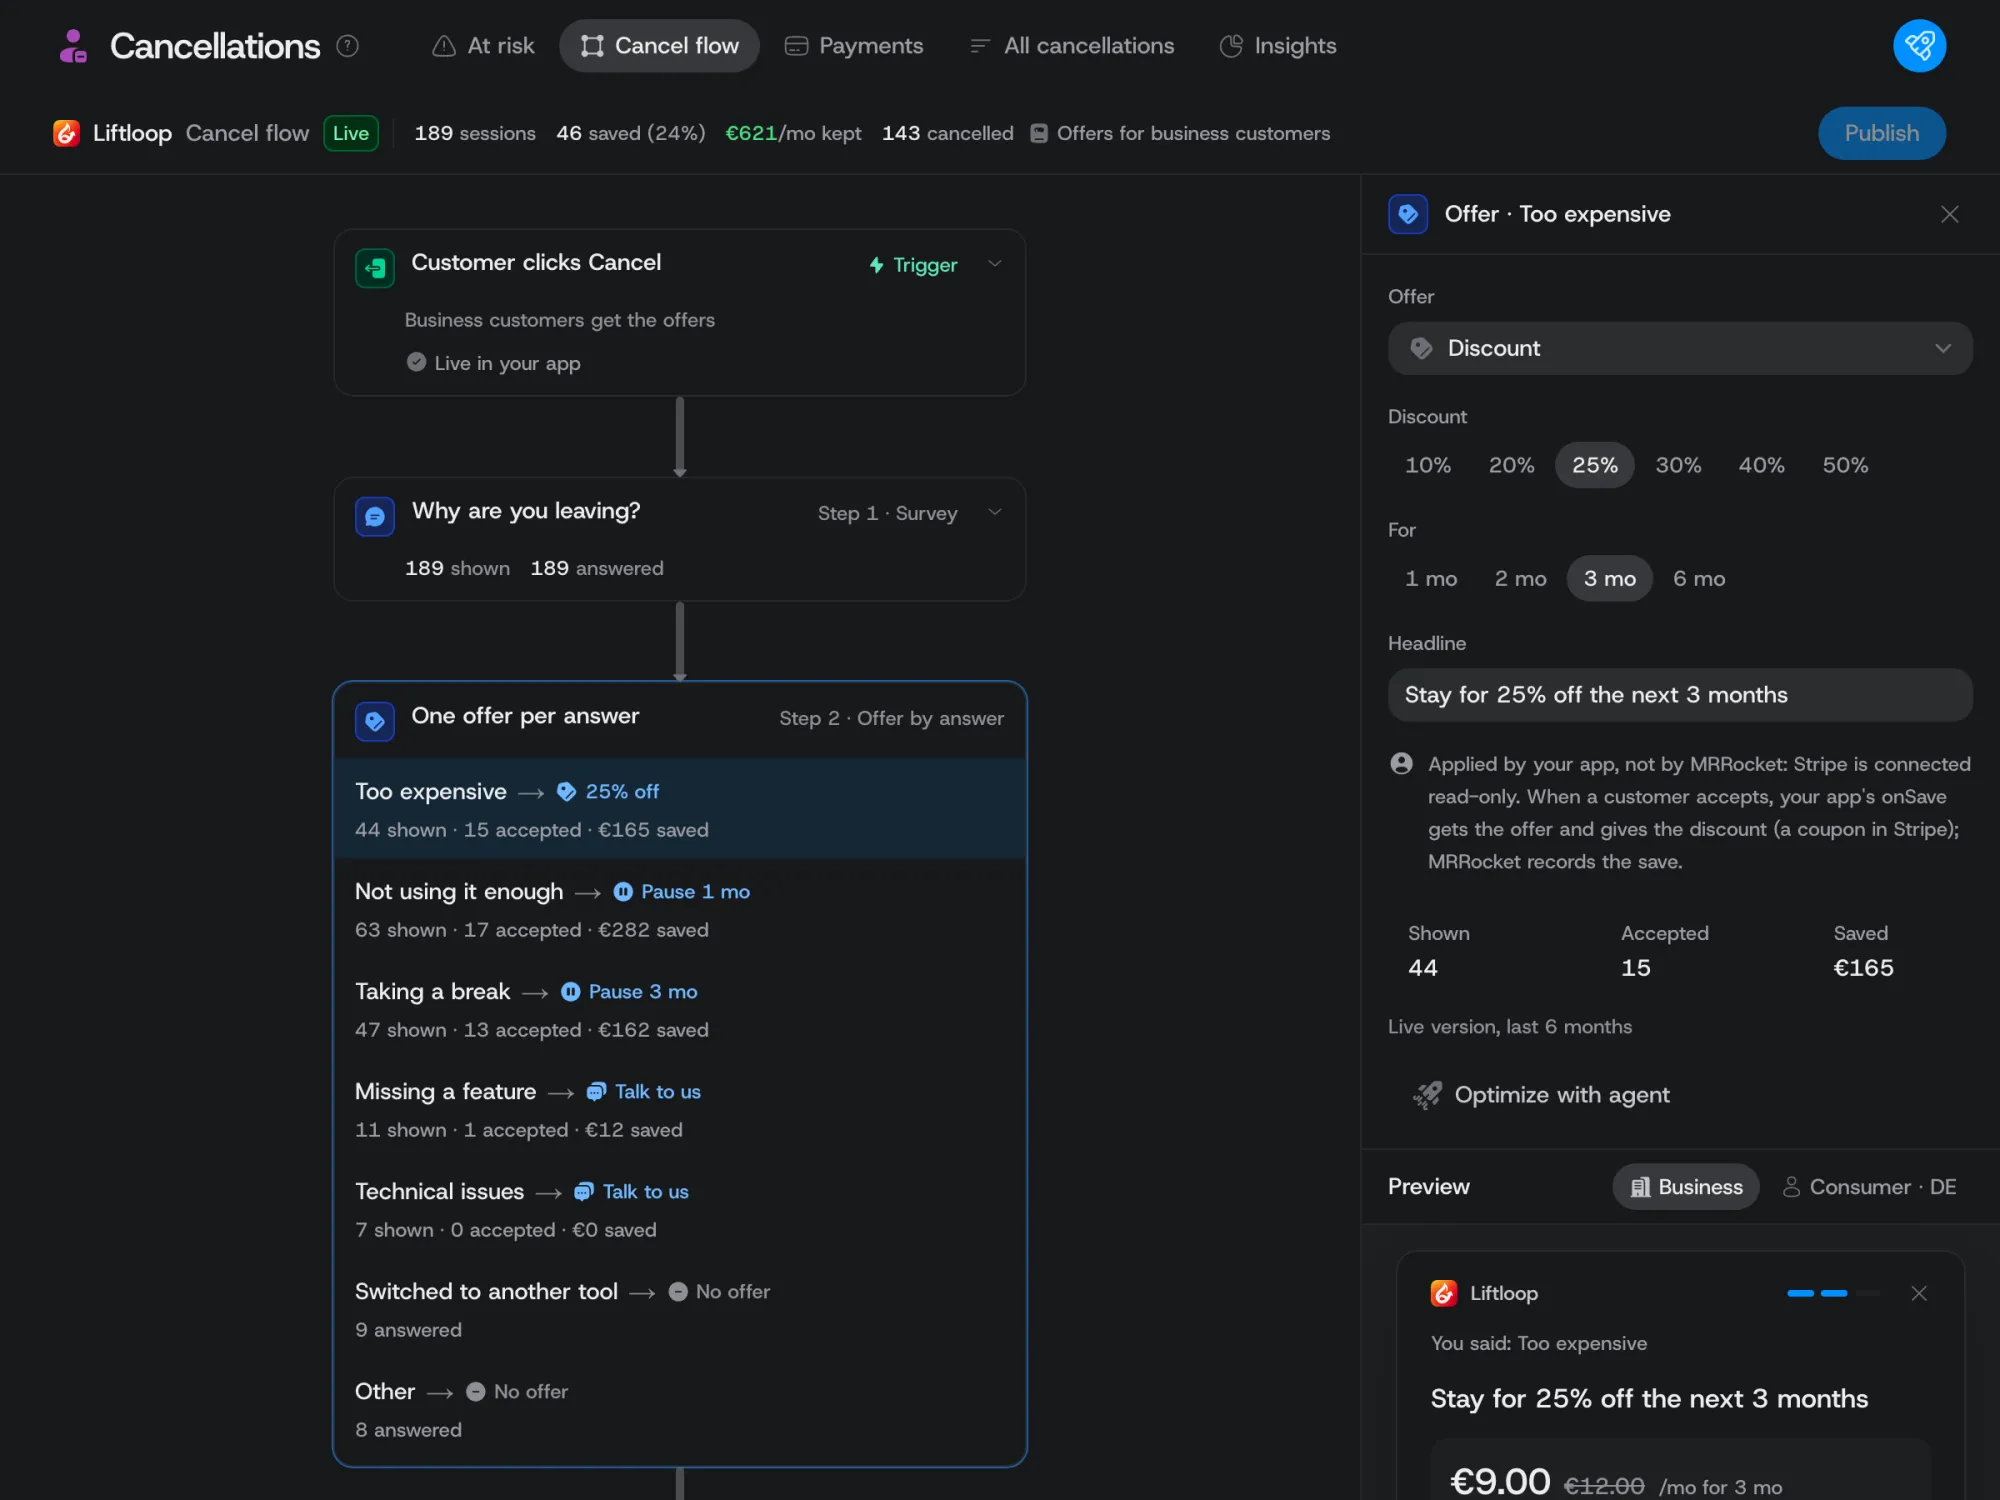Select the Too expensive 25% off row
2000x1500 pixels.
click(680, 809)
